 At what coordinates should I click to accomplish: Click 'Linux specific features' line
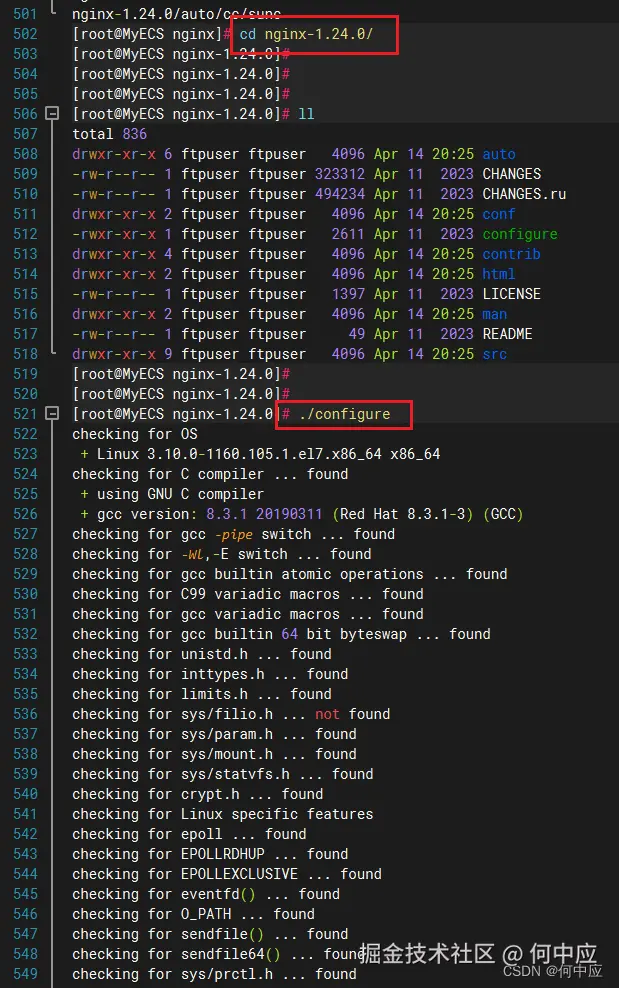(x=223, y=814)
